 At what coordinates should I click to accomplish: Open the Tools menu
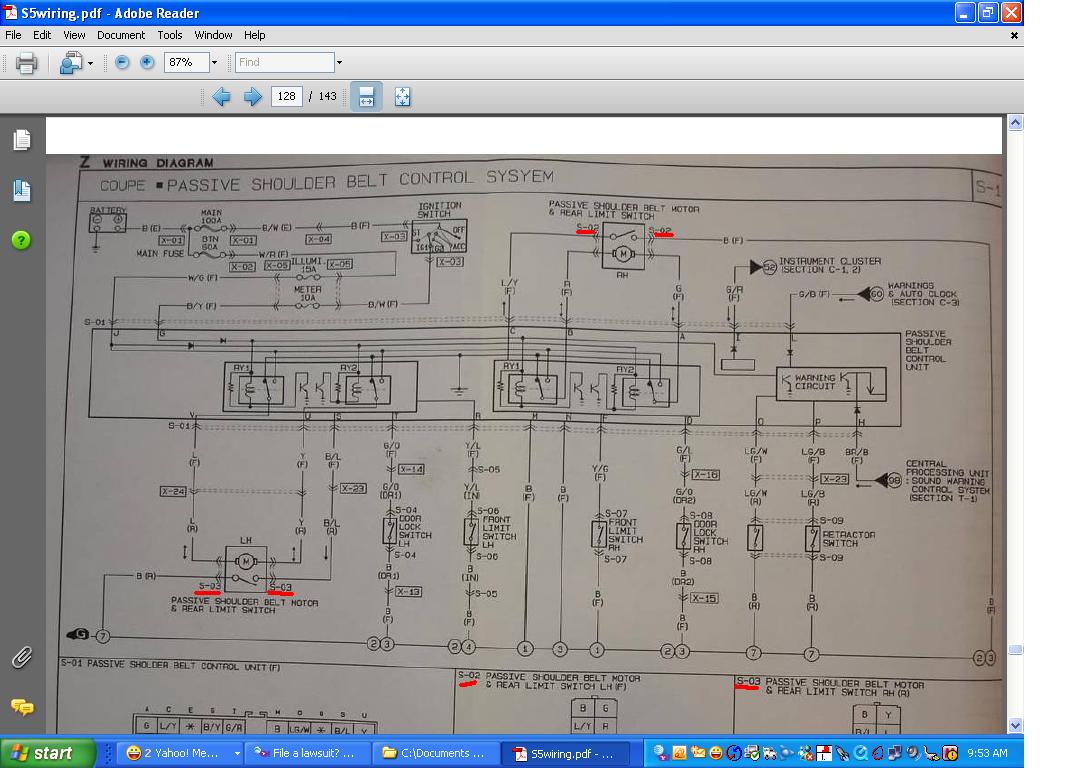(x=169, y=35)
